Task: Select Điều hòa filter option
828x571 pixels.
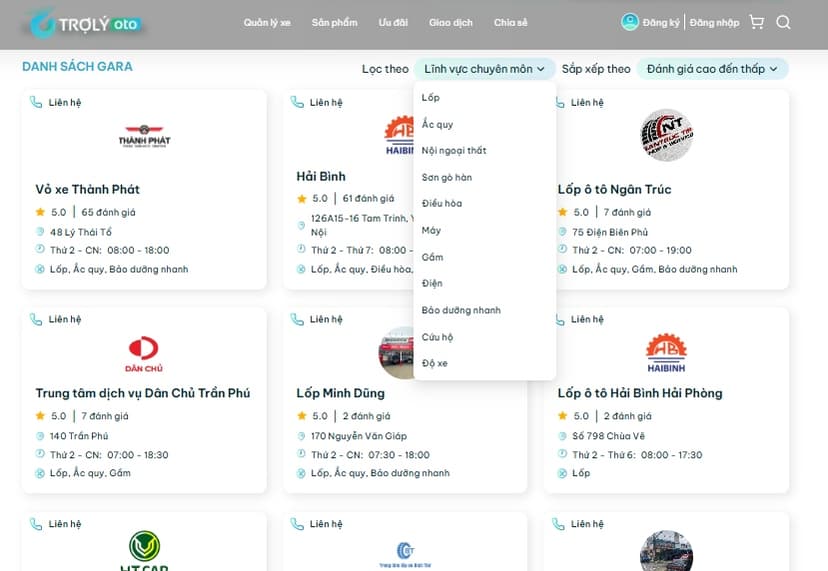Action: pyautogui.click(x=441, y=203)
